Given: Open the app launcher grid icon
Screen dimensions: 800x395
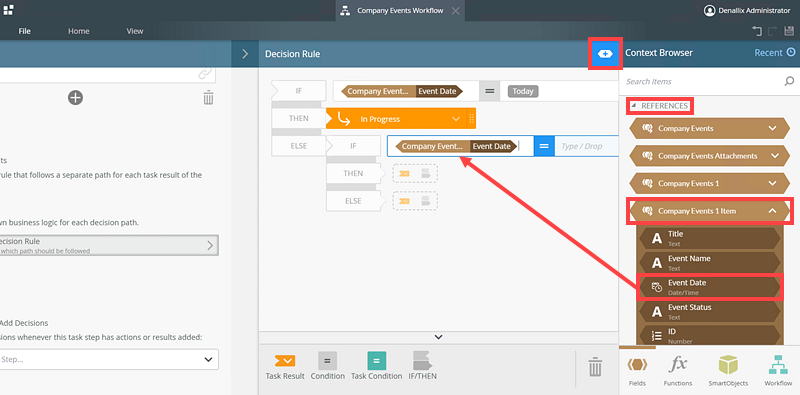Looking at the screenshot, I should pos(8,10).
